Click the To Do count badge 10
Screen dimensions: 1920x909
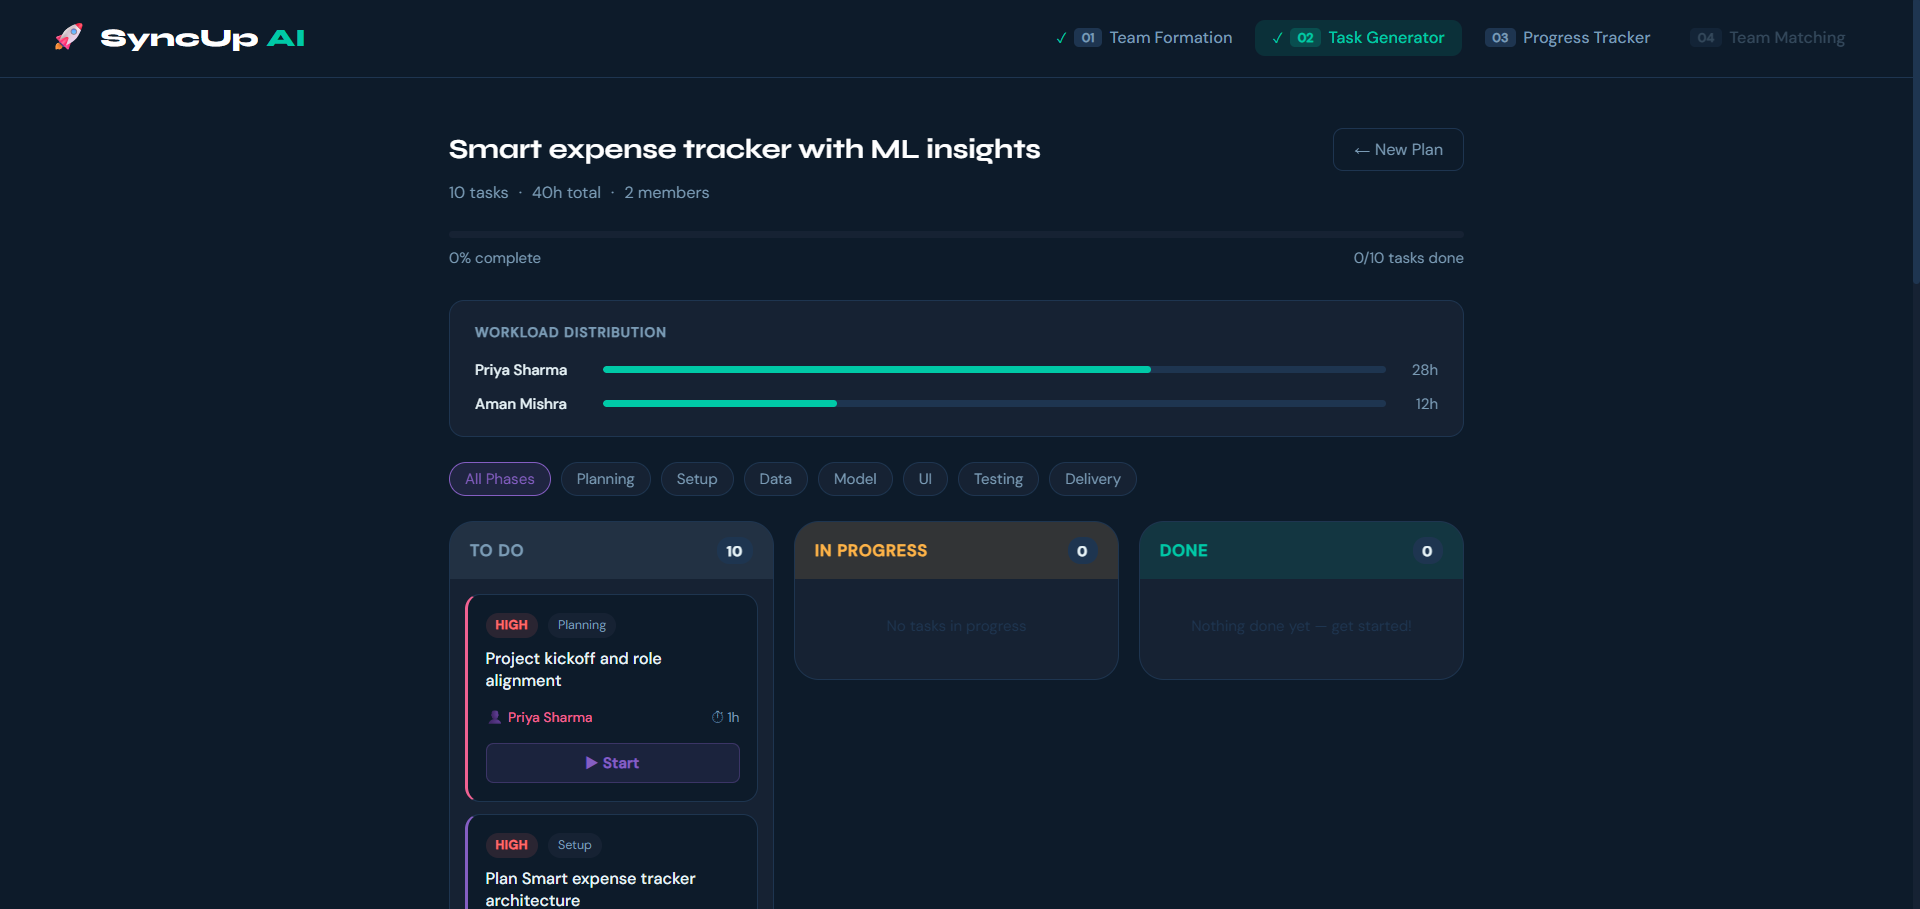(734, 551)
